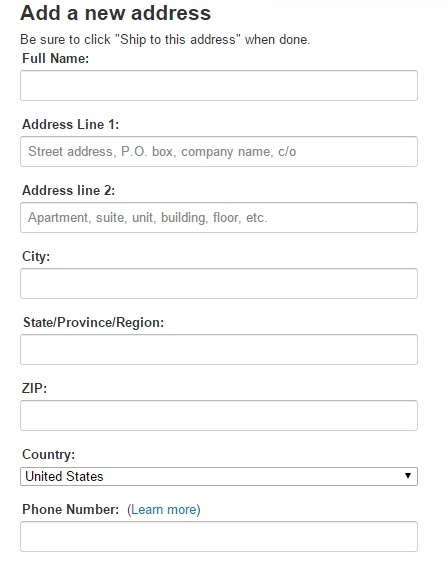
Task: Click the Ship to this address instruction text
Action: (x=165, y=39)
